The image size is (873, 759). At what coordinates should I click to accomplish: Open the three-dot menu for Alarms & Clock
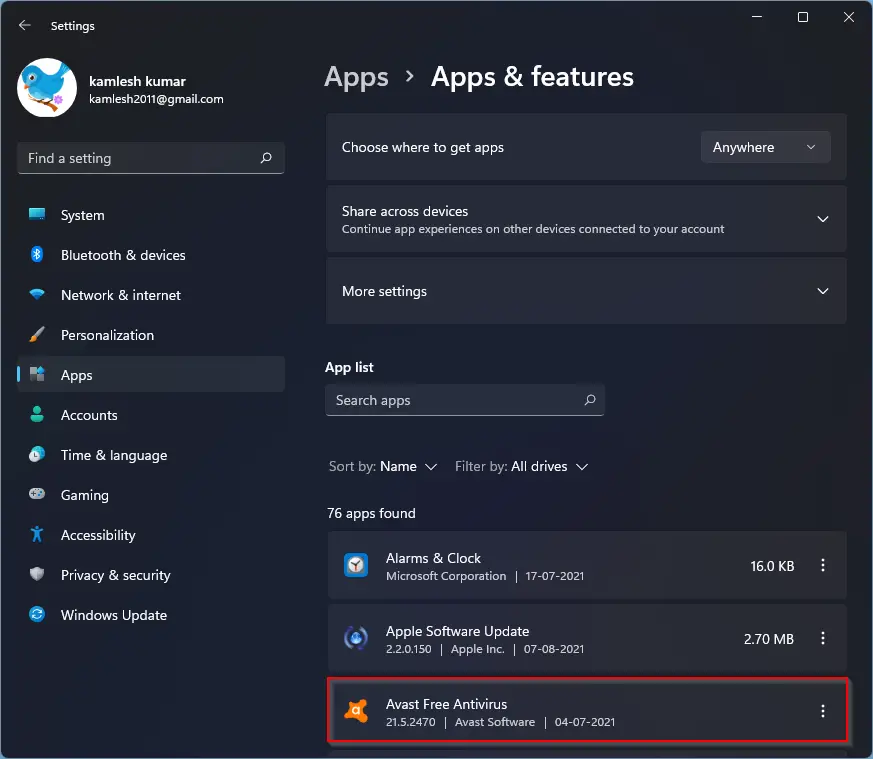tap(823, 565)
